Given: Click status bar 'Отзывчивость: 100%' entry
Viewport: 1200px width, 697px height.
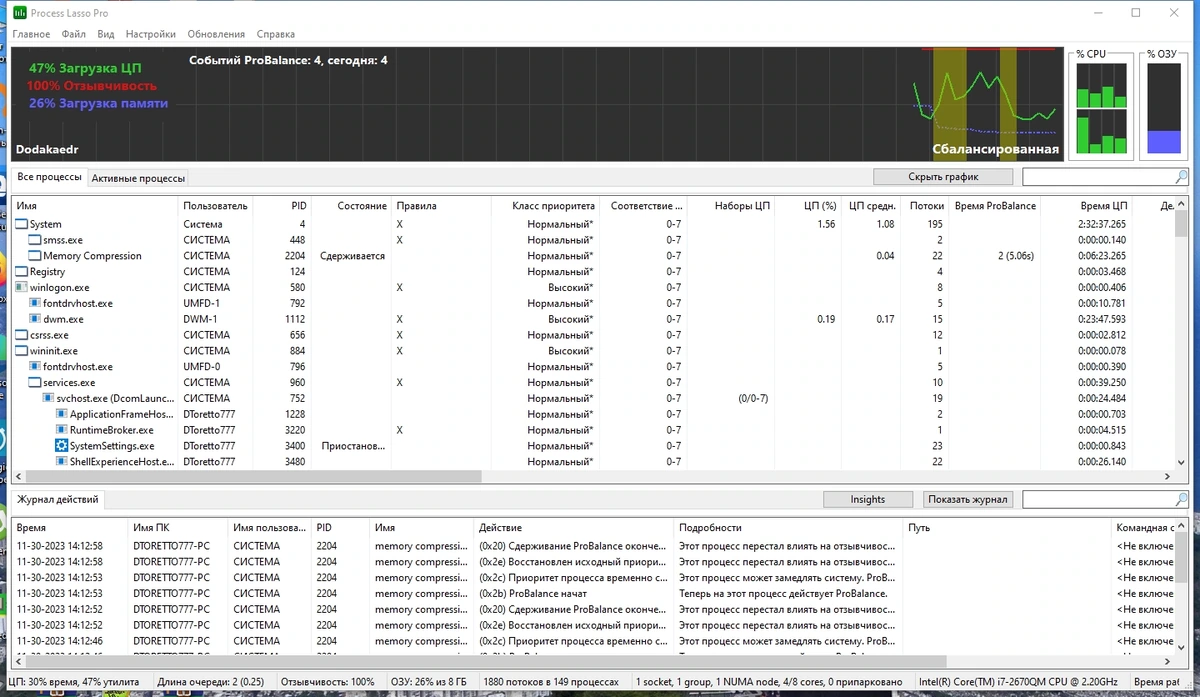Looking at the screenshot, I should point(326,682).
